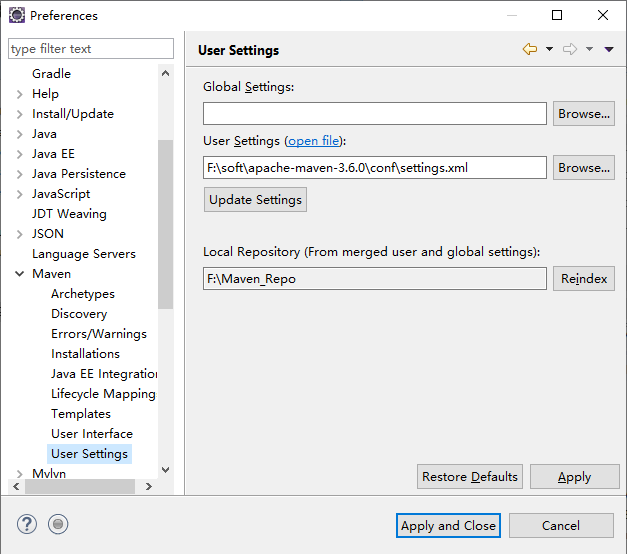Screen dimensions: 627x554
Task: Select the Installations preference page
Action: (x=85, y=354)
